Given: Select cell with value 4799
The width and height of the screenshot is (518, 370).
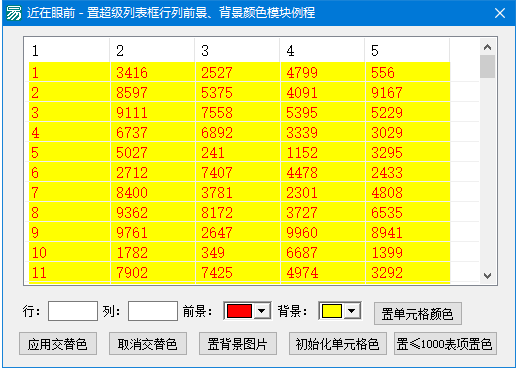Looking at the screenshot, I should click(322, 72).
